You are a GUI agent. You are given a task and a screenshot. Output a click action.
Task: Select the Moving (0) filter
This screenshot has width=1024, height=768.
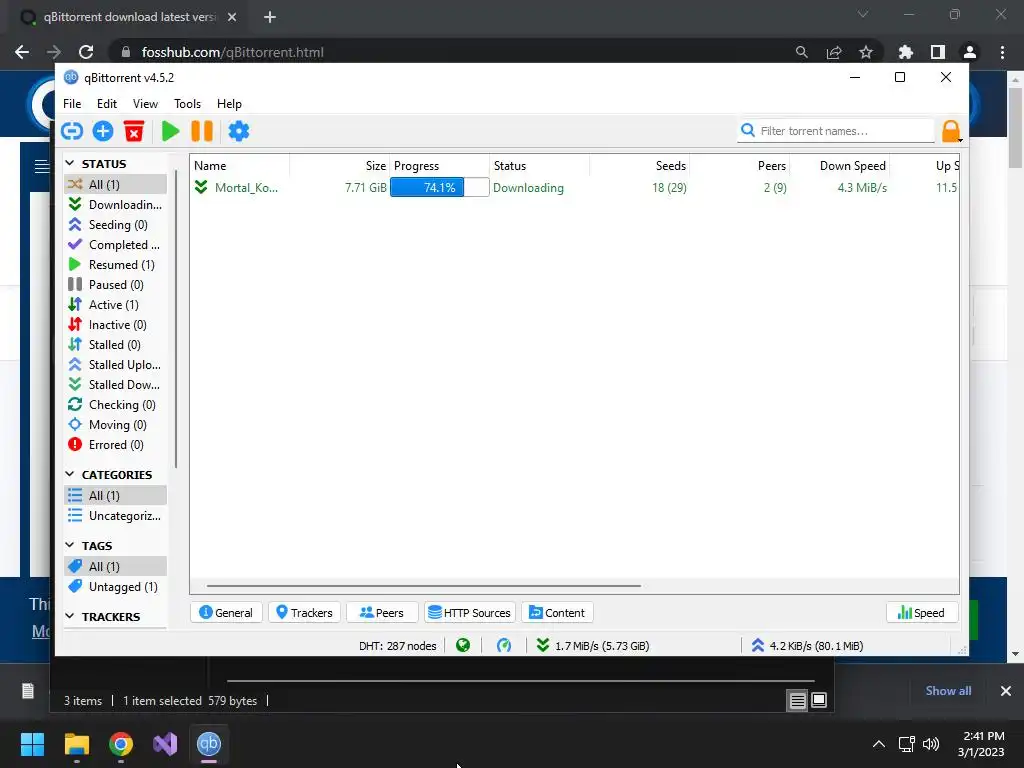116,424
